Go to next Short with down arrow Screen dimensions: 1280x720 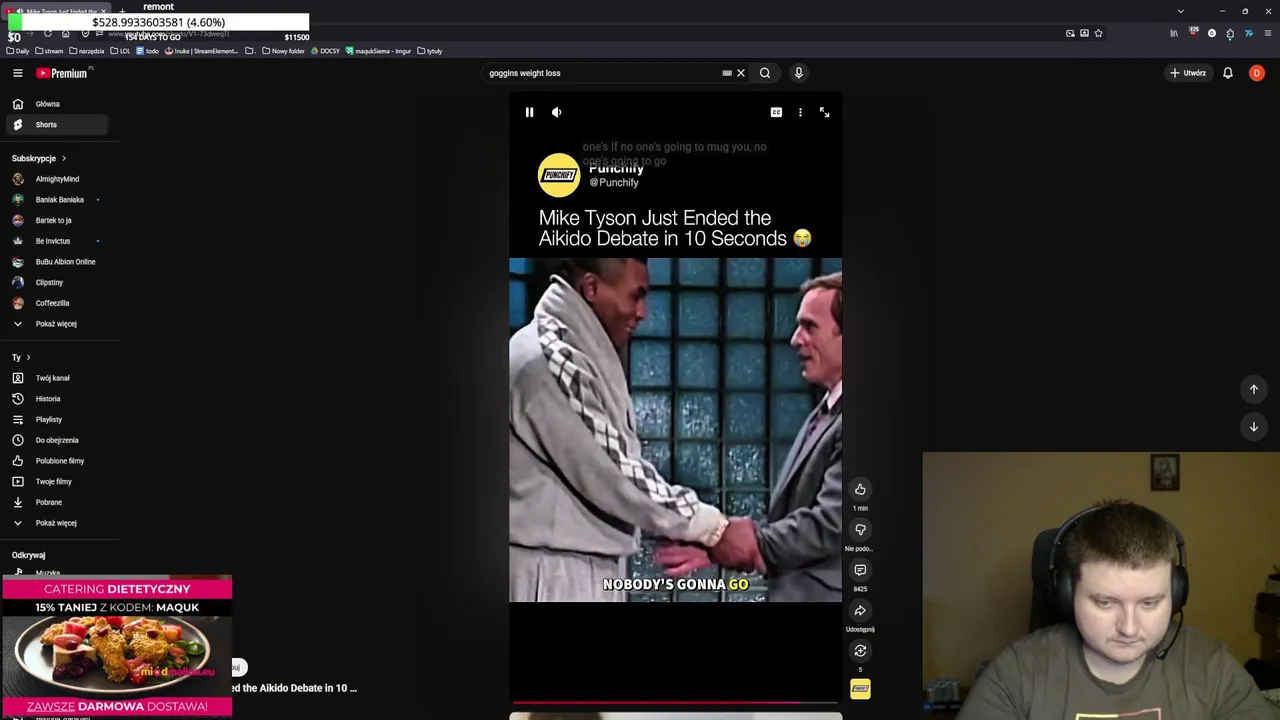tap(1254, 427)
